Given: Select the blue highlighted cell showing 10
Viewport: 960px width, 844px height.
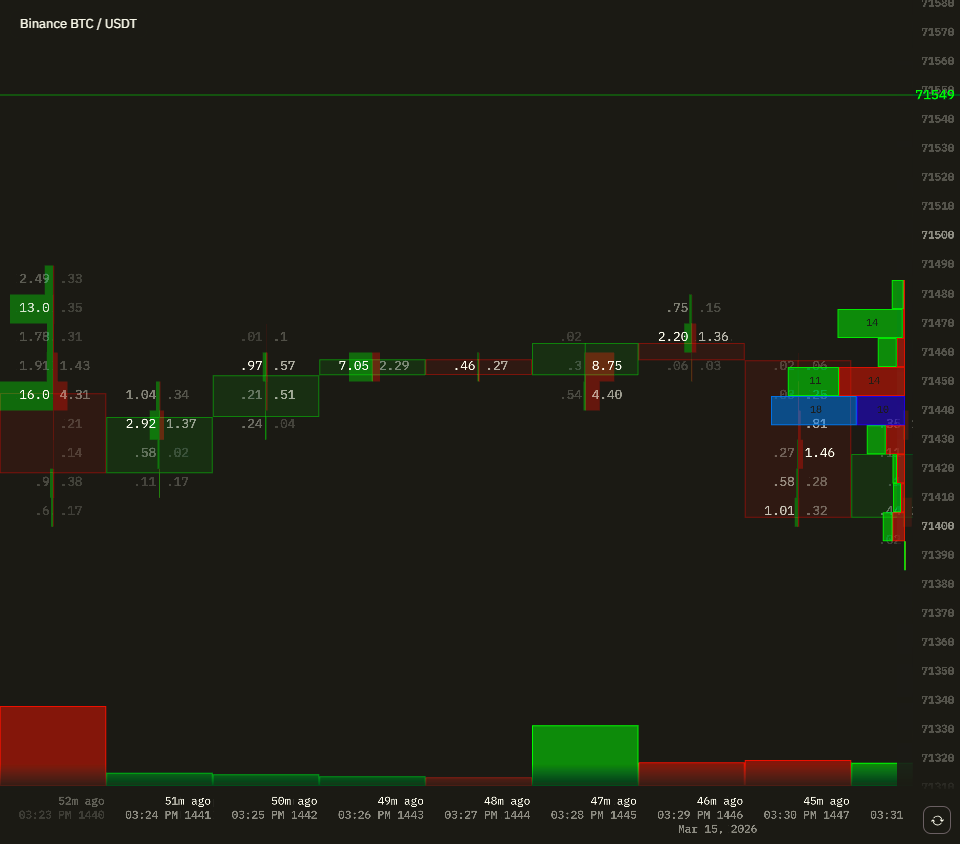Looking at the screenshot, I should [814, 410].
